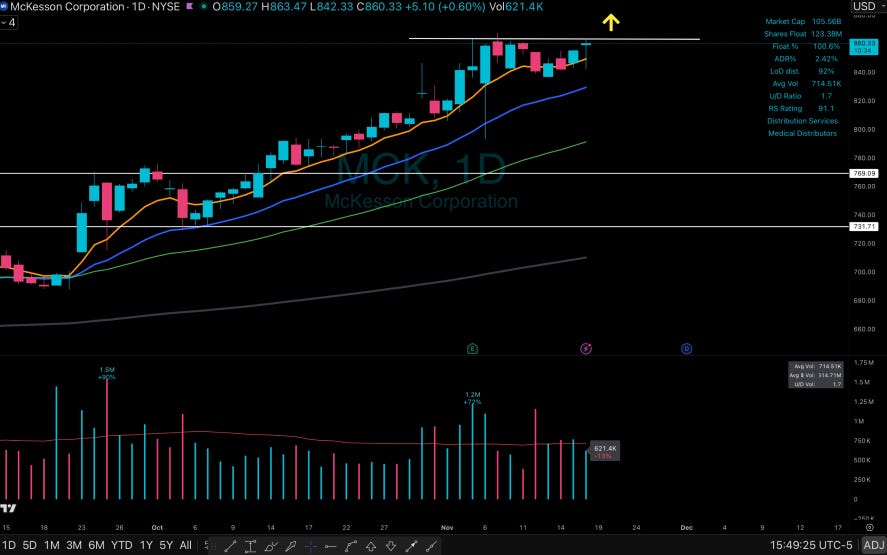This screenshot has height=555, width=887.
Task: Select the highlighter tool in favorites bar
Action: point(291,546)
